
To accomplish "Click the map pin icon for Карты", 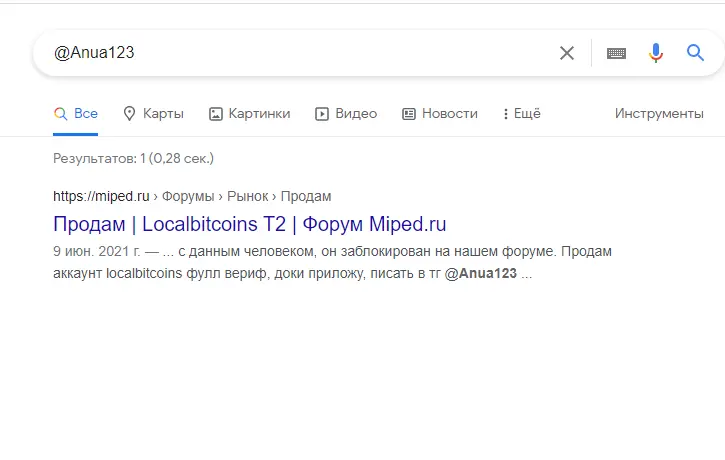I will tap(129, 114).
